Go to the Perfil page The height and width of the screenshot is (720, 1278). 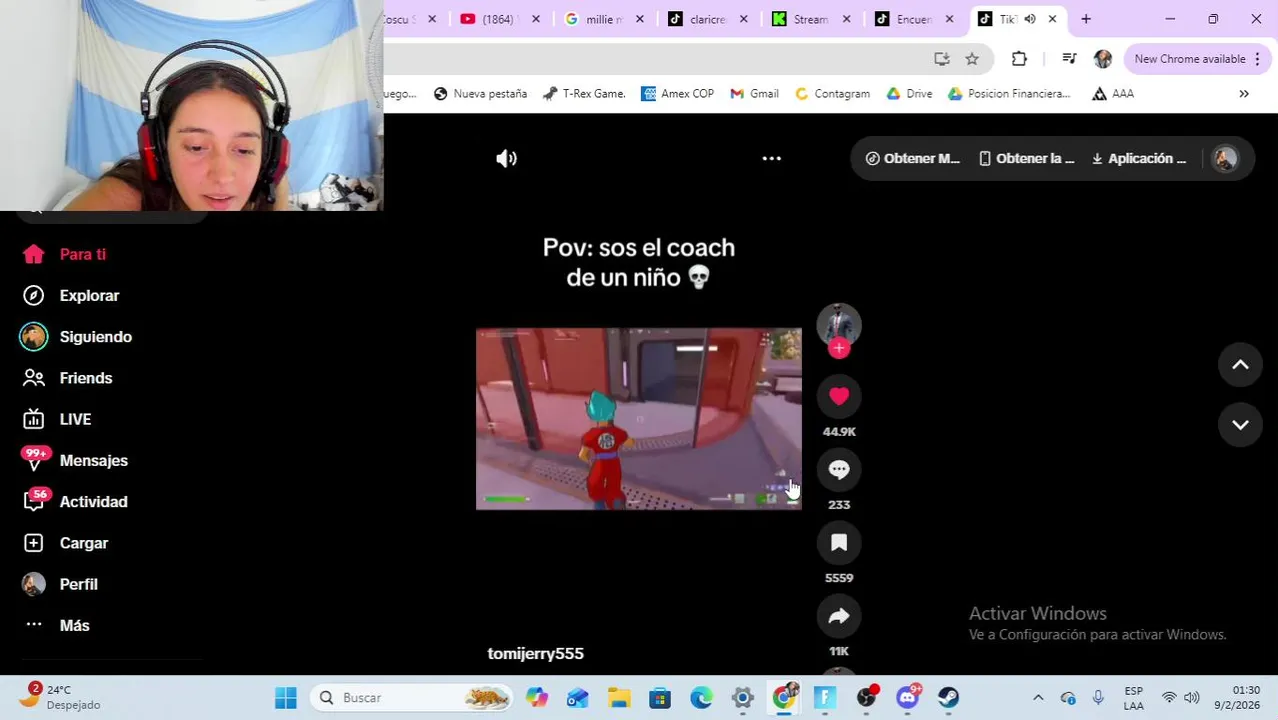click(x=60, y=584)
